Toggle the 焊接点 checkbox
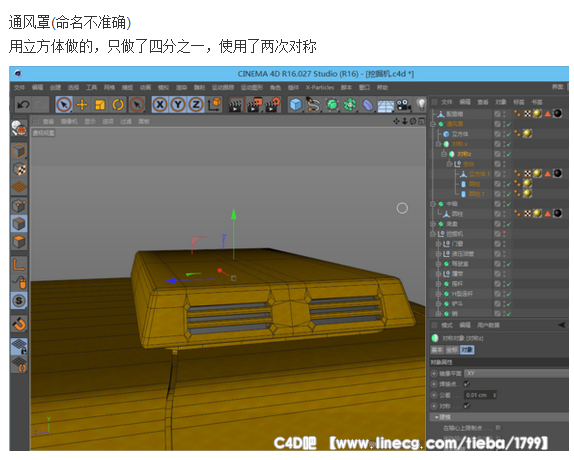Screen dimensions: 574x460 point(466,384)
